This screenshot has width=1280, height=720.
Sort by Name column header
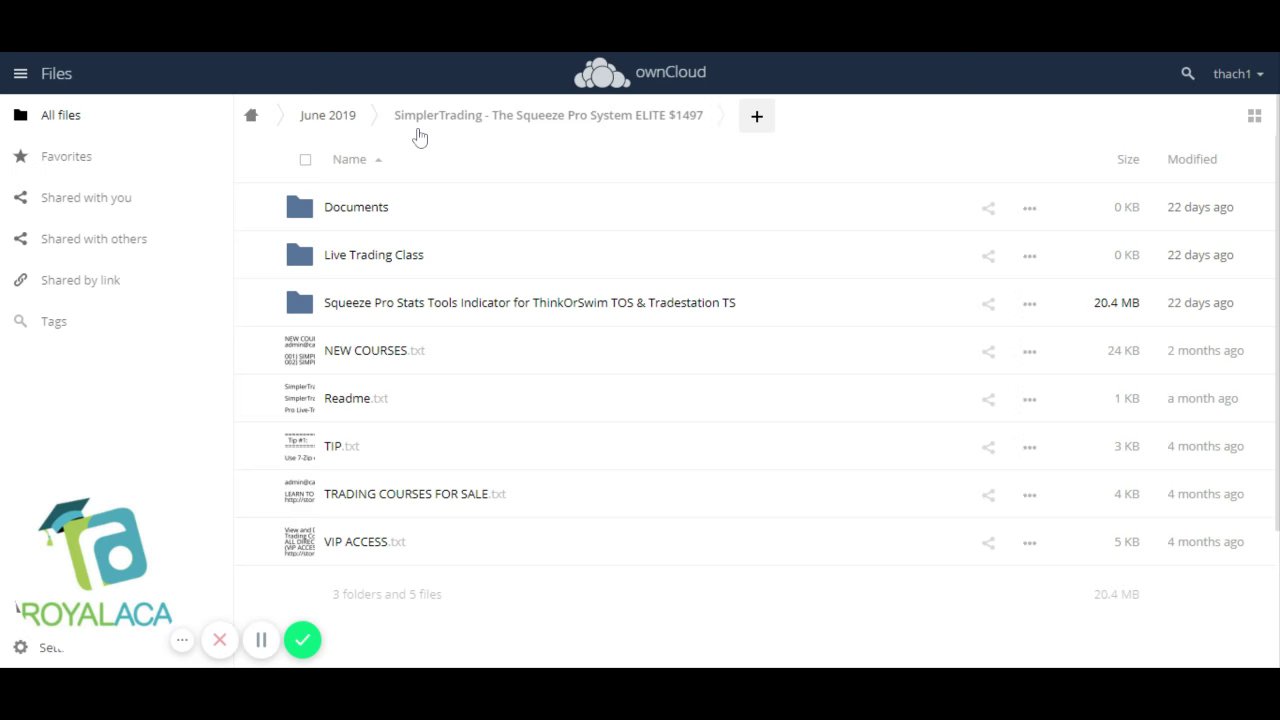[349, 159]
